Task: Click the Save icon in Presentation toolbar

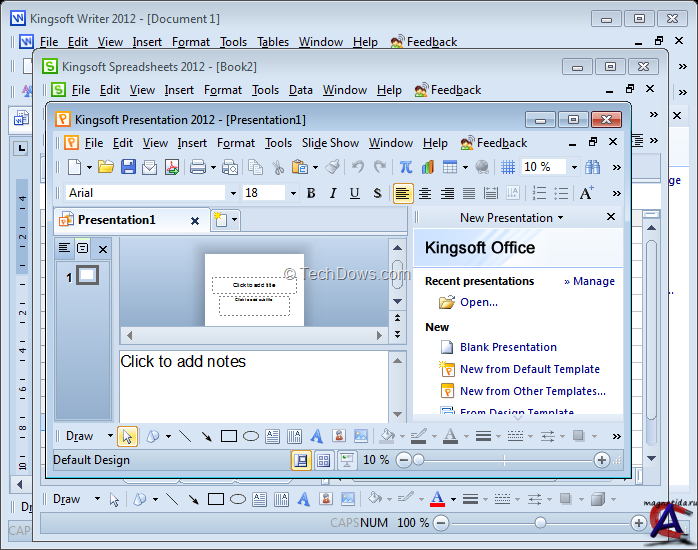Action: coord(128,167)
